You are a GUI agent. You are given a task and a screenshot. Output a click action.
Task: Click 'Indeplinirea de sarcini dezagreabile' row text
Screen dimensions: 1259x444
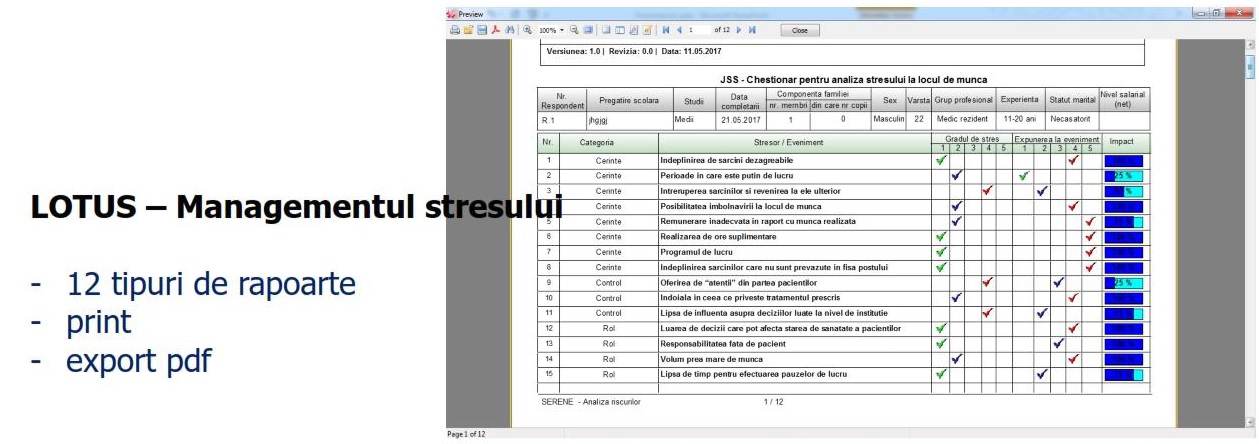[726, 160]
